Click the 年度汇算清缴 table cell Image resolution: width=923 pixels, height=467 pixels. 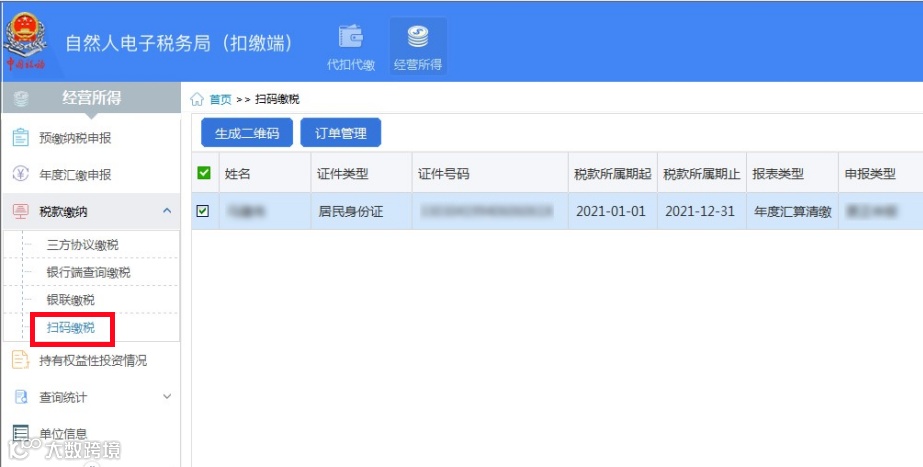[792, 211]
